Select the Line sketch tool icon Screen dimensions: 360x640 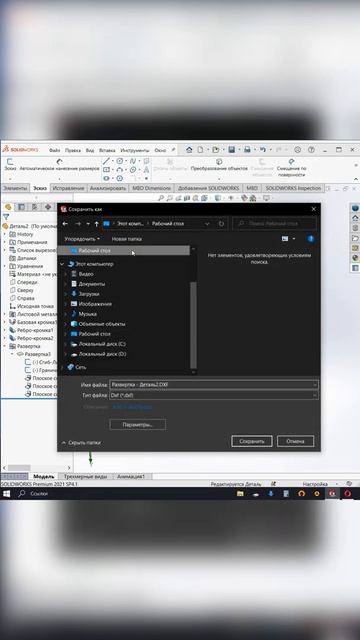click(107, 161)
